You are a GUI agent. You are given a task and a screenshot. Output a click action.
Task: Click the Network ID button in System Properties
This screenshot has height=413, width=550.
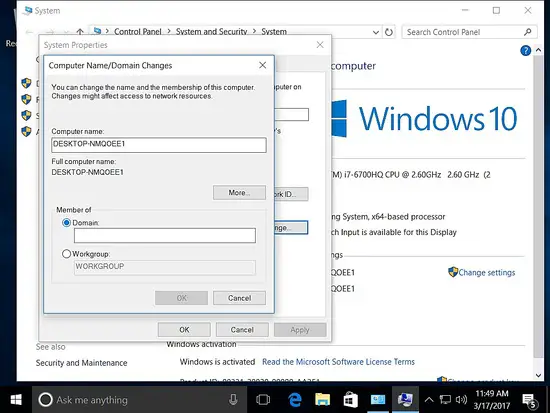291,194
